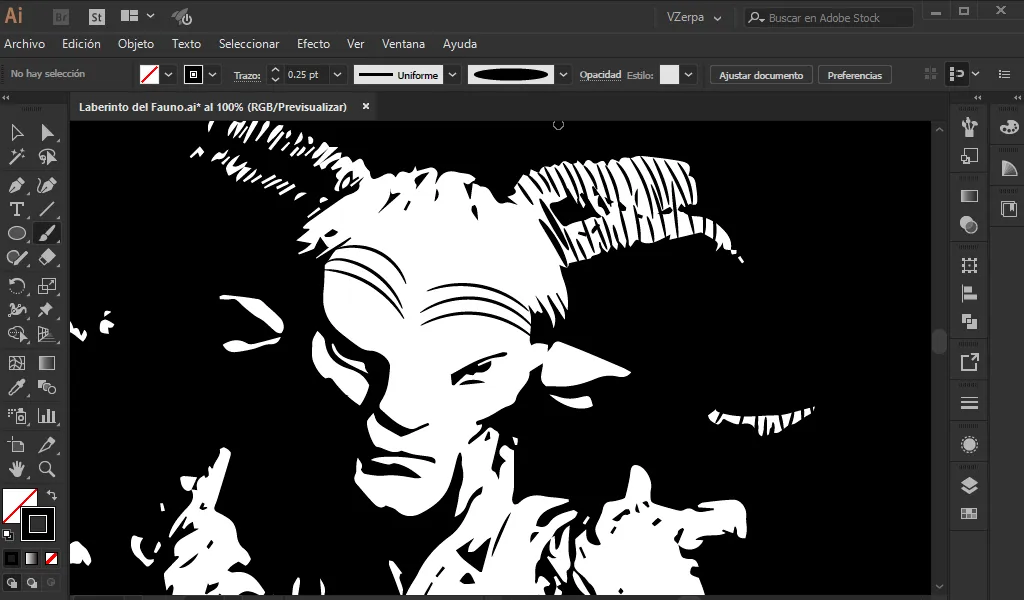This screenshot has height=600, width=1024.
Task: Choose the Mesh tool
Action: [x=17, y=363]
